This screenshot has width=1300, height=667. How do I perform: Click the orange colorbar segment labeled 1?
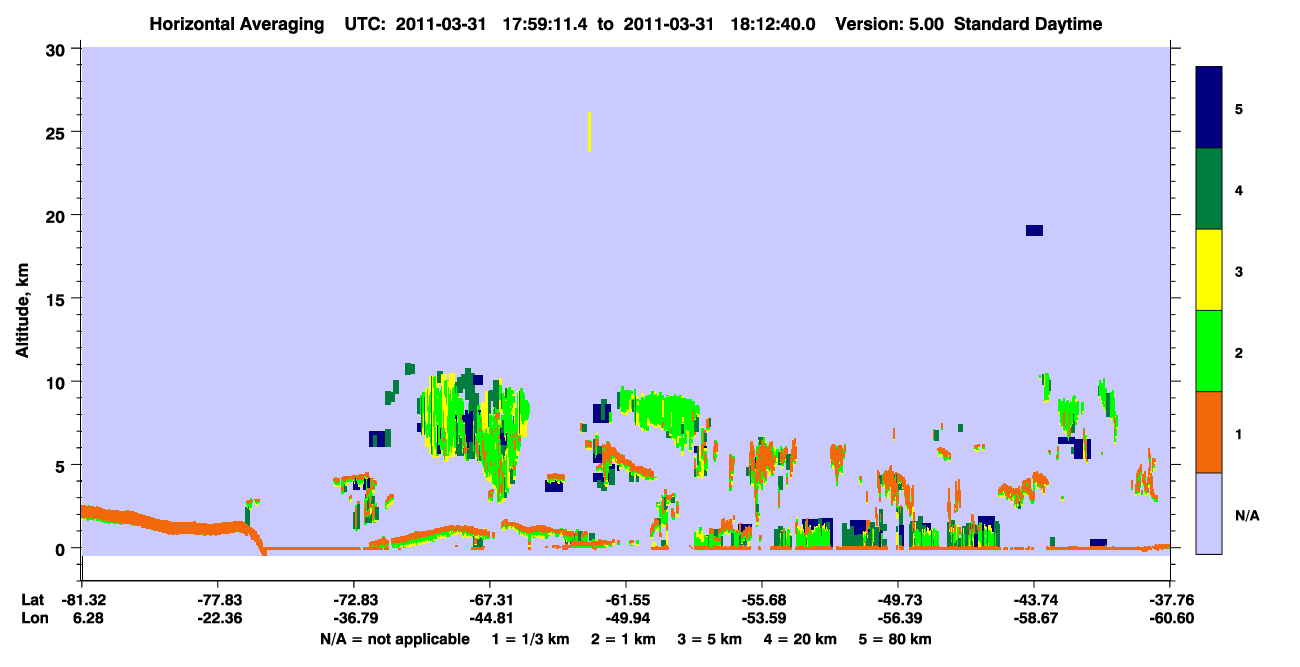point(1209,432)
